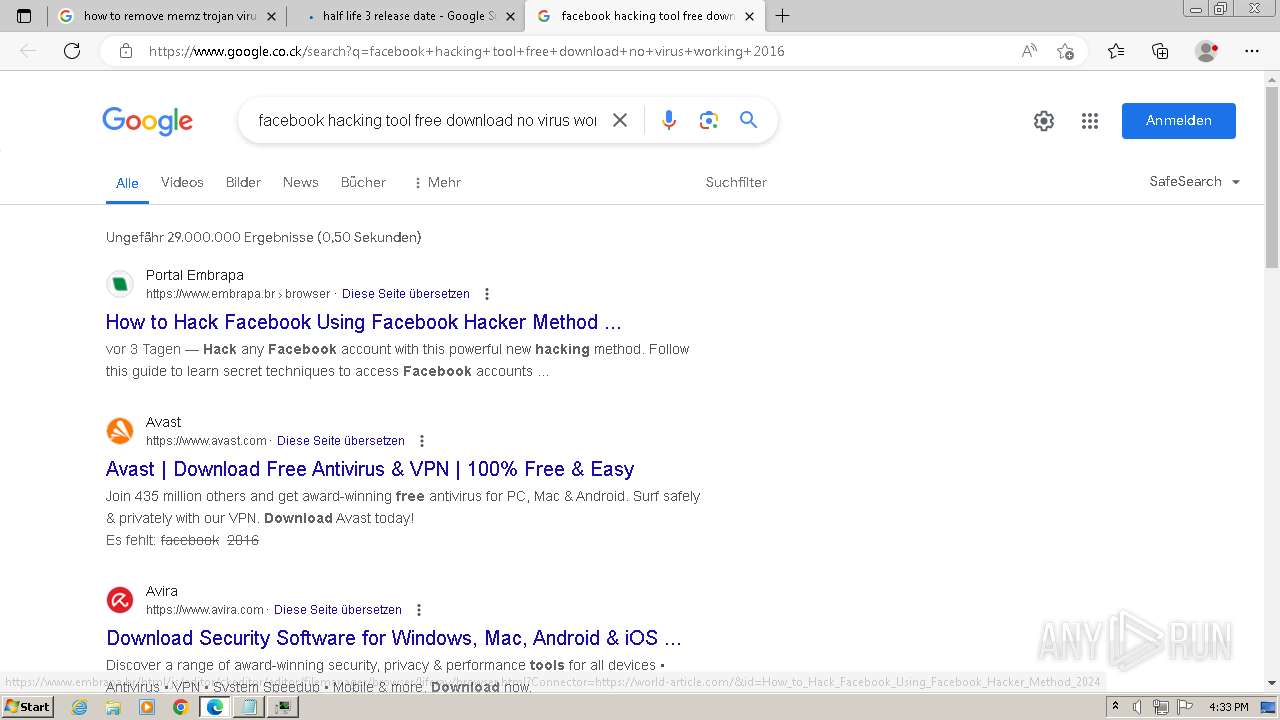
Task: Click the Anmelden sign-in button
Action: pos(1179,121)
